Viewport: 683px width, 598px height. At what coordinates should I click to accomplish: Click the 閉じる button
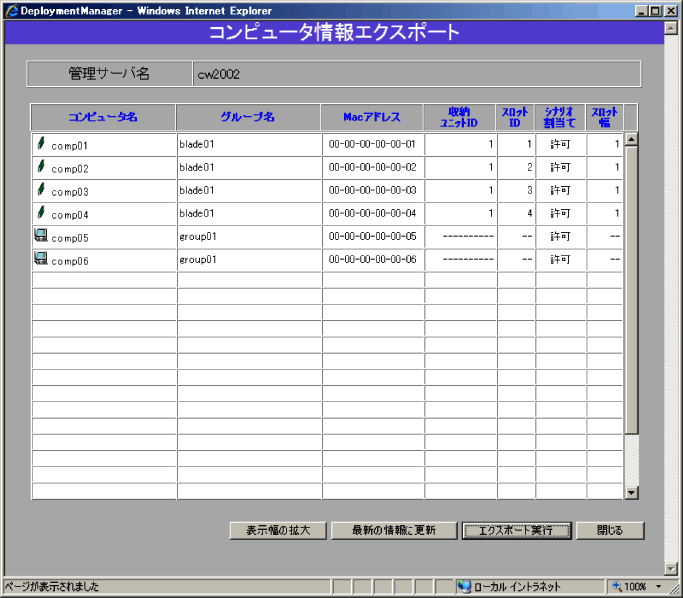click(610, 530)
